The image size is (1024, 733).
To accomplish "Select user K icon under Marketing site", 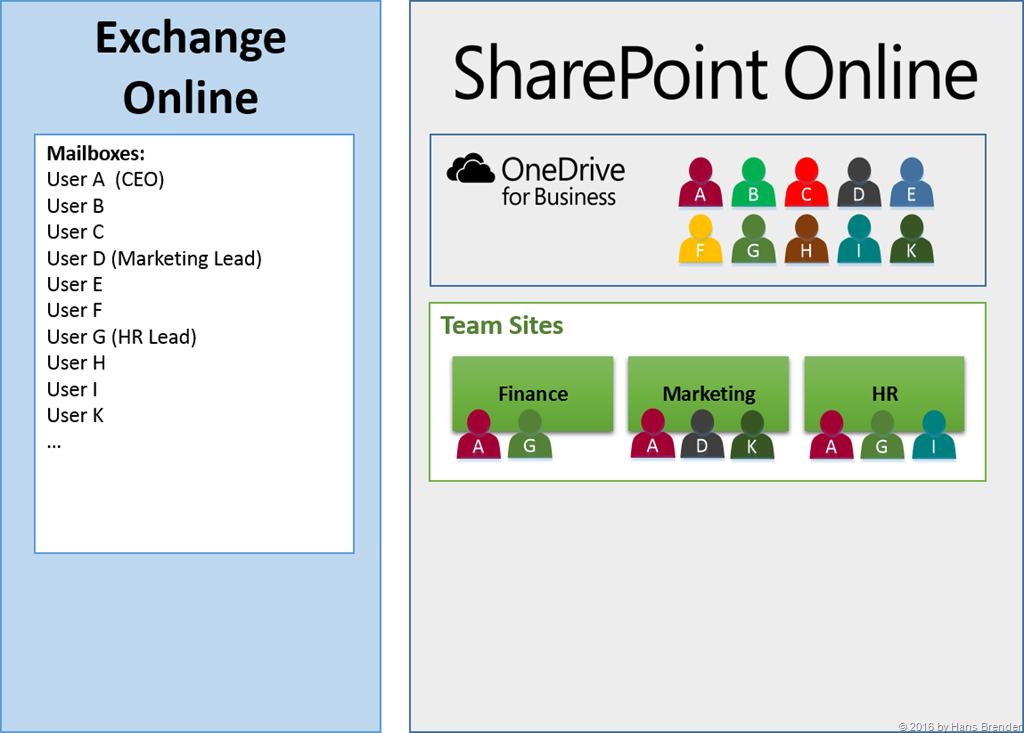I will [752, 436].
